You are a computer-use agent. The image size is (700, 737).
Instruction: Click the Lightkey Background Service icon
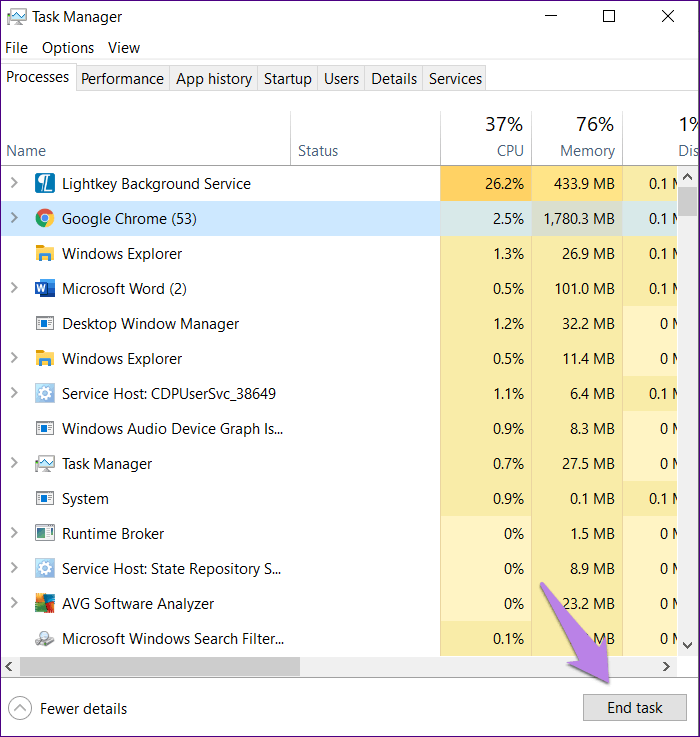tap(45, 183)
